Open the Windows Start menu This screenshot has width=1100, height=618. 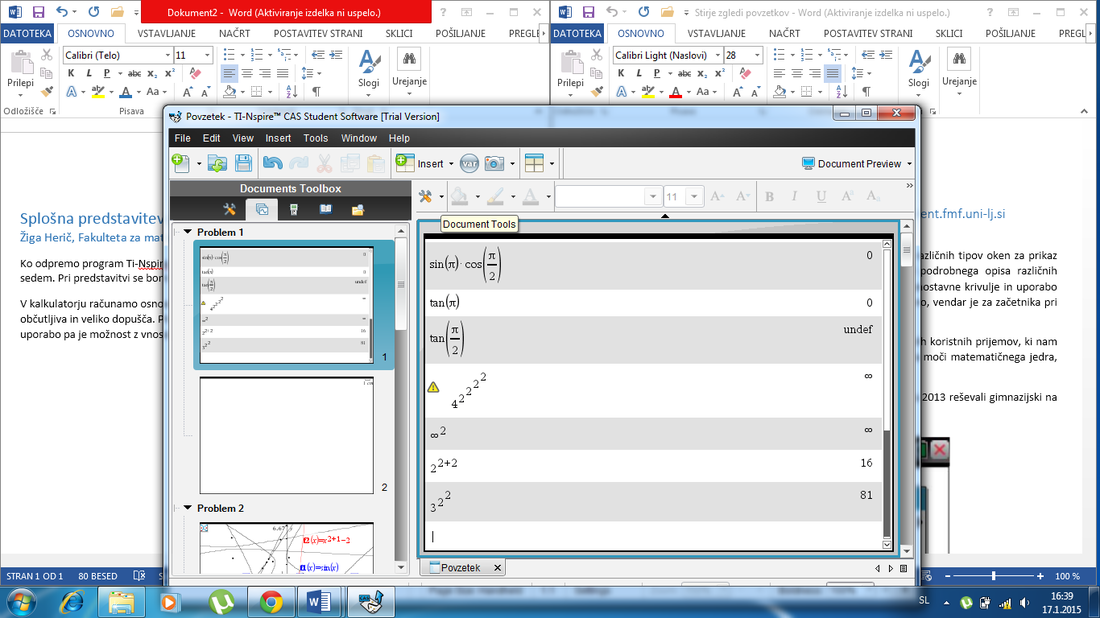[x=20, y=602]
